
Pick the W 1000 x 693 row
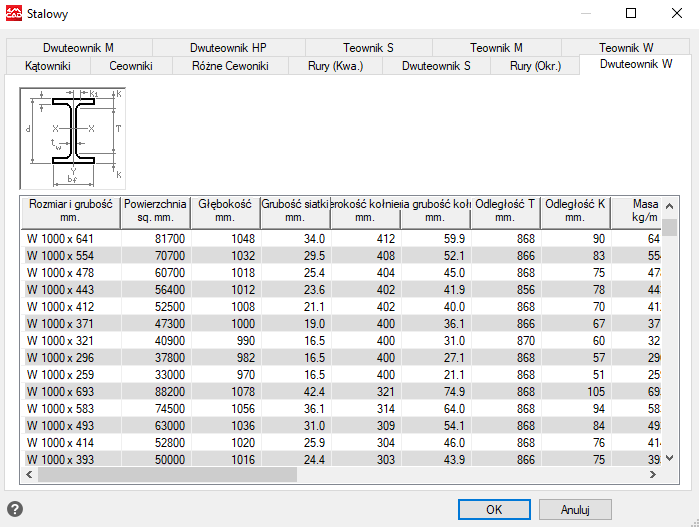point(70,392)
